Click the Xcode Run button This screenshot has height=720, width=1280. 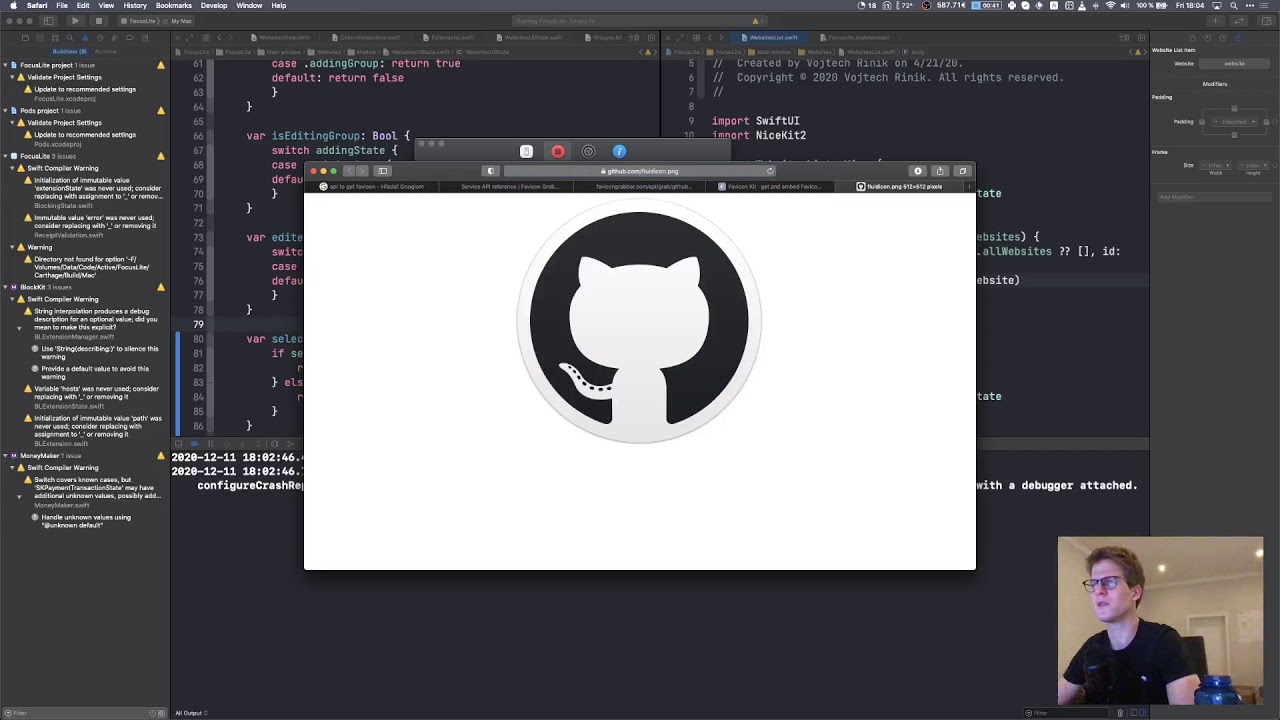pyautogui.click(x=75, y=21)
